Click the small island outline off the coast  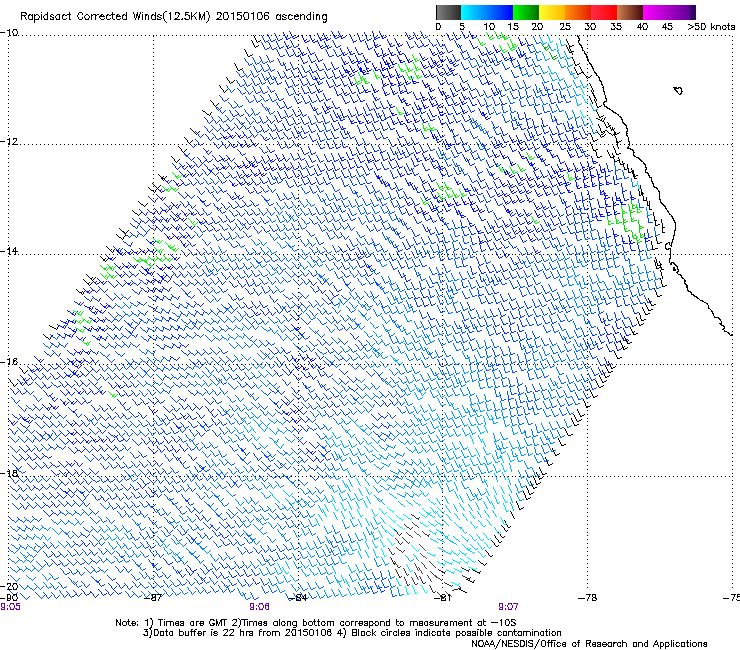point(678,90)
